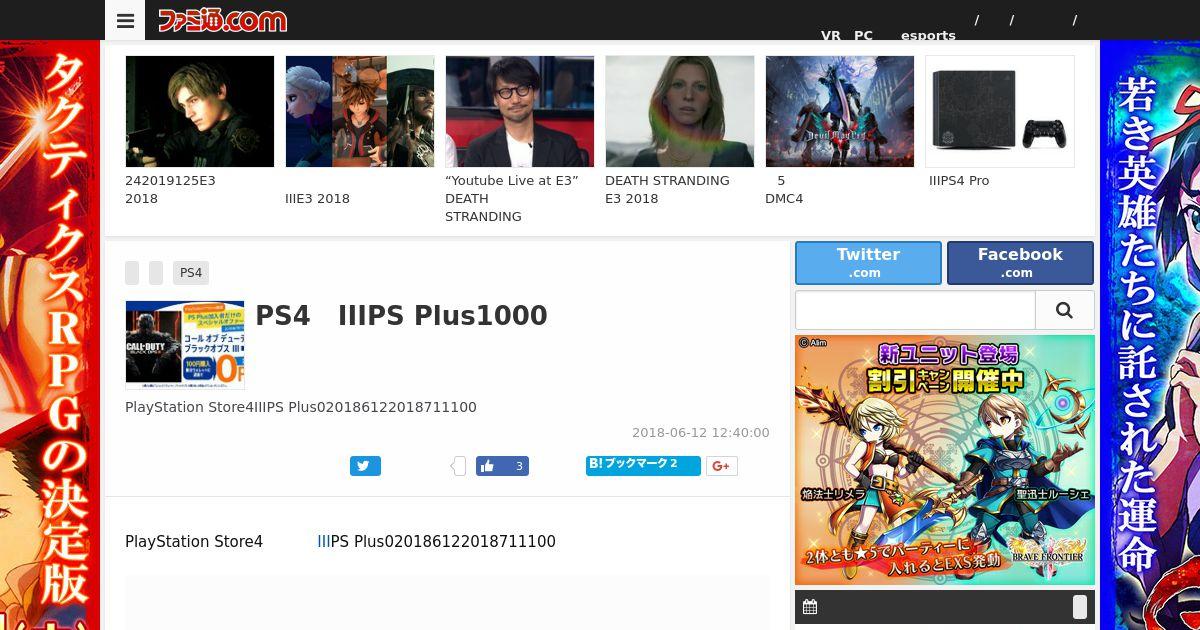Open the Resident Evil character thumbnail article
The width and height of the screenshot is (1200, 630).
click(200, 111)
